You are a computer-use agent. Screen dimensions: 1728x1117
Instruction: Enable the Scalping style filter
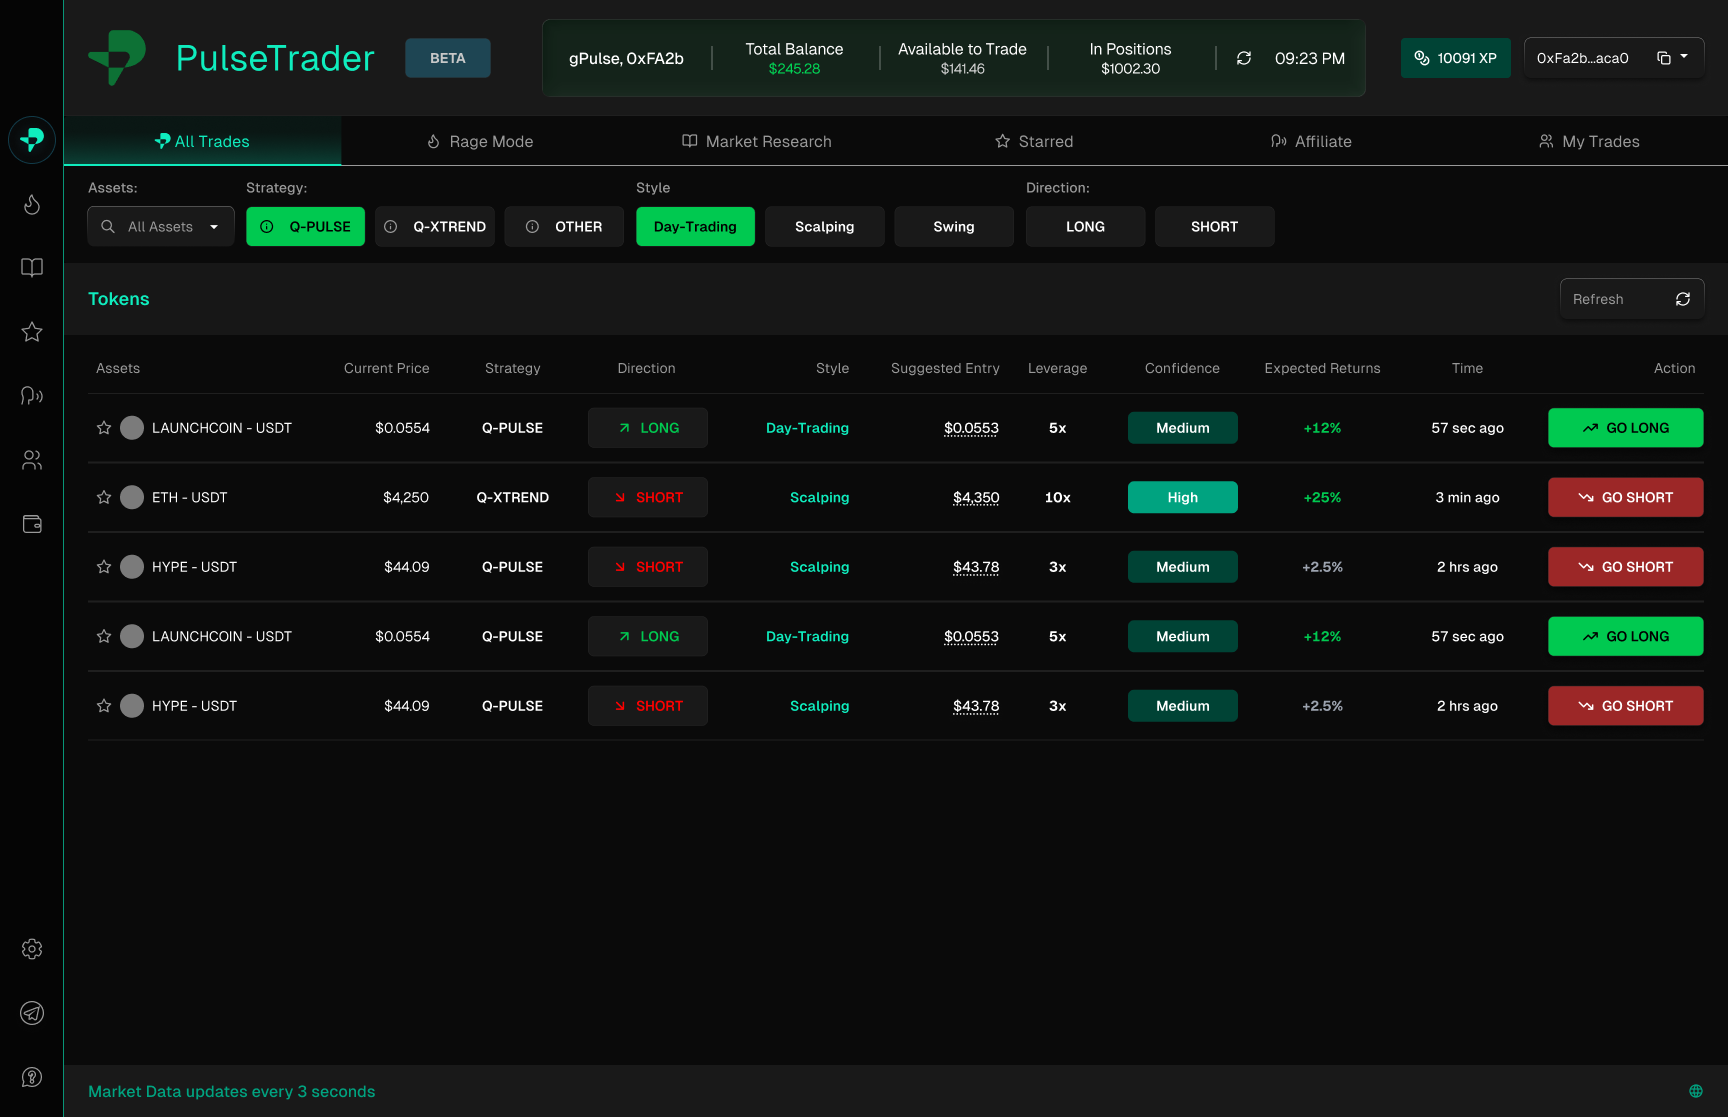pos(824,227)
